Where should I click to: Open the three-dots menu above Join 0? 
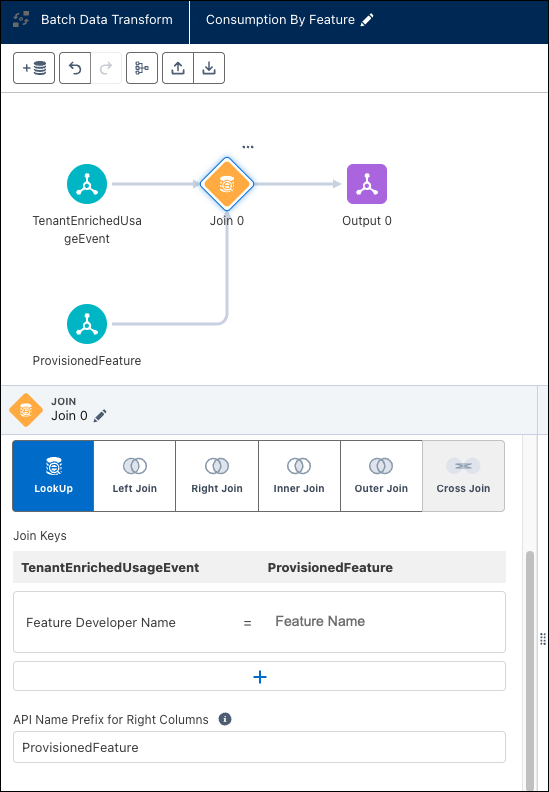pyautogui.click(x=247, y=147)
